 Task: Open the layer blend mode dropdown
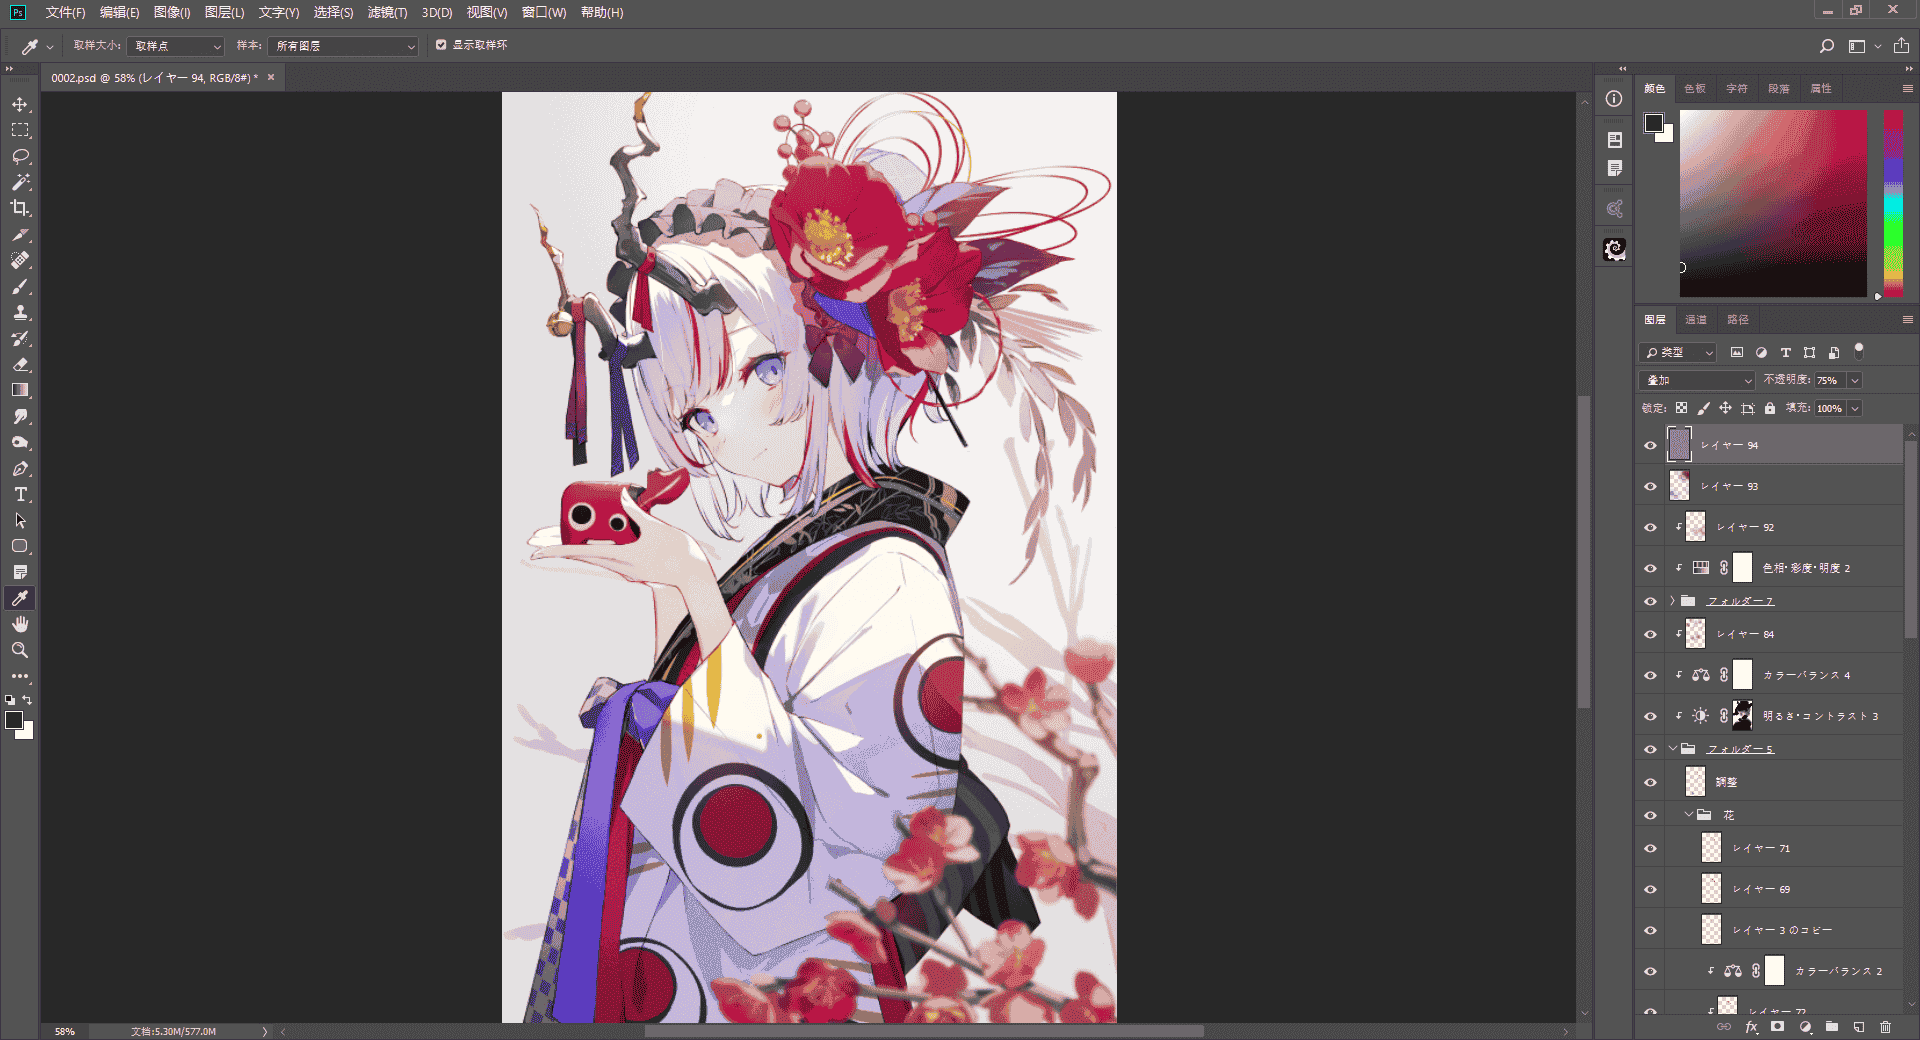1697,380
